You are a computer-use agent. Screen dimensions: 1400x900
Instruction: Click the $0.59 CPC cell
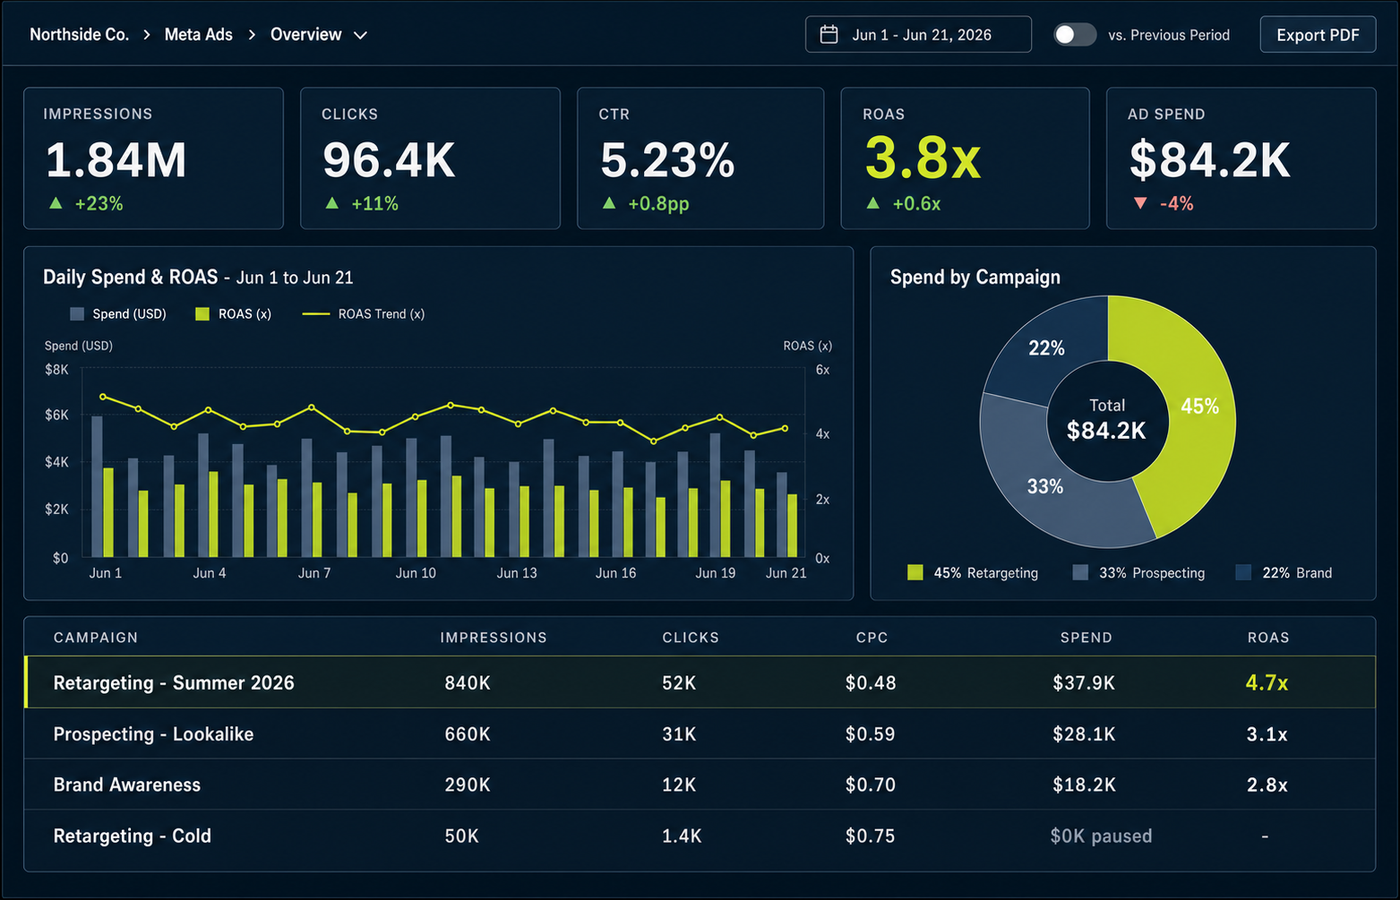pos(870,734)
